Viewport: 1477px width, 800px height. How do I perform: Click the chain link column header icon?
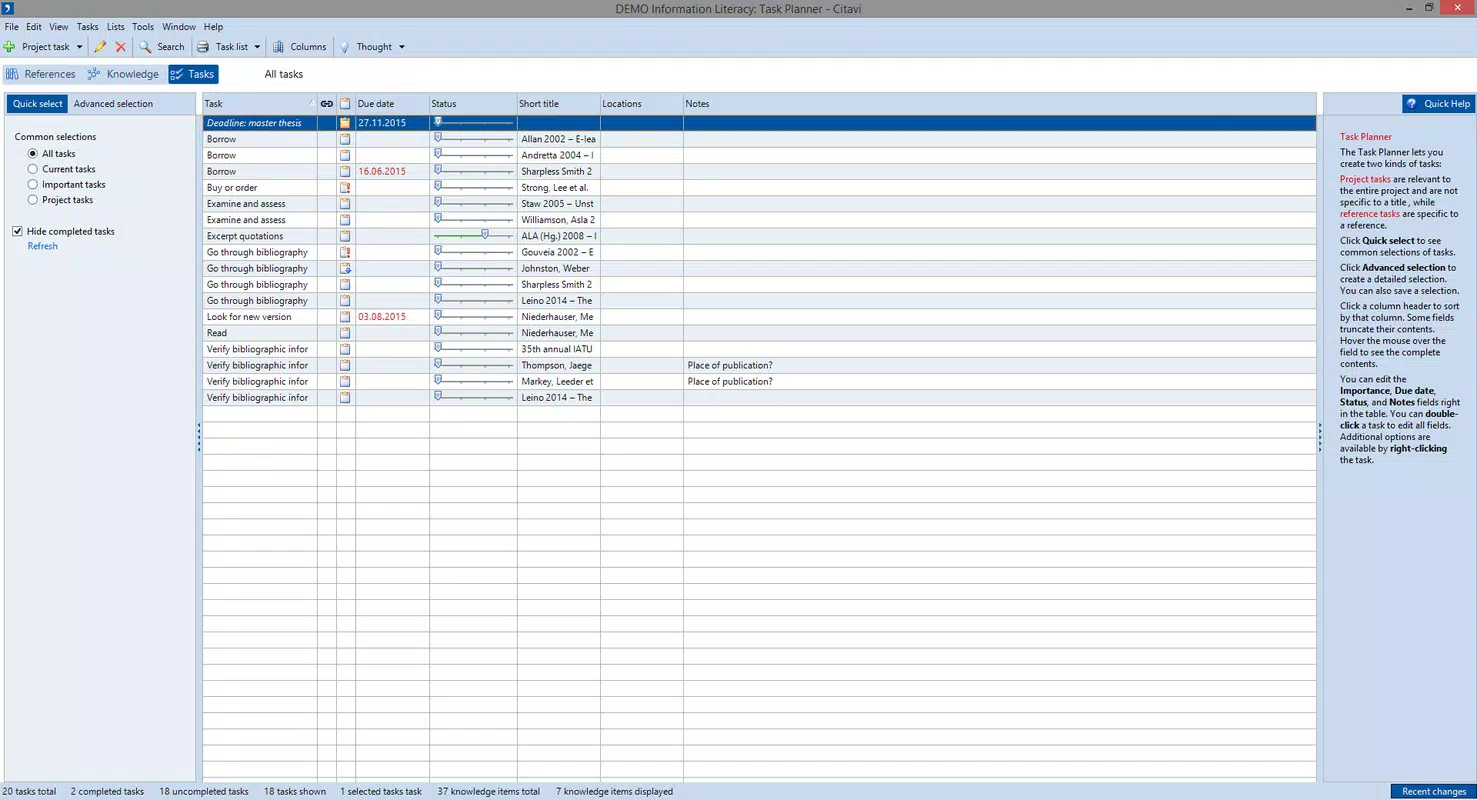(x=327, y=104)
